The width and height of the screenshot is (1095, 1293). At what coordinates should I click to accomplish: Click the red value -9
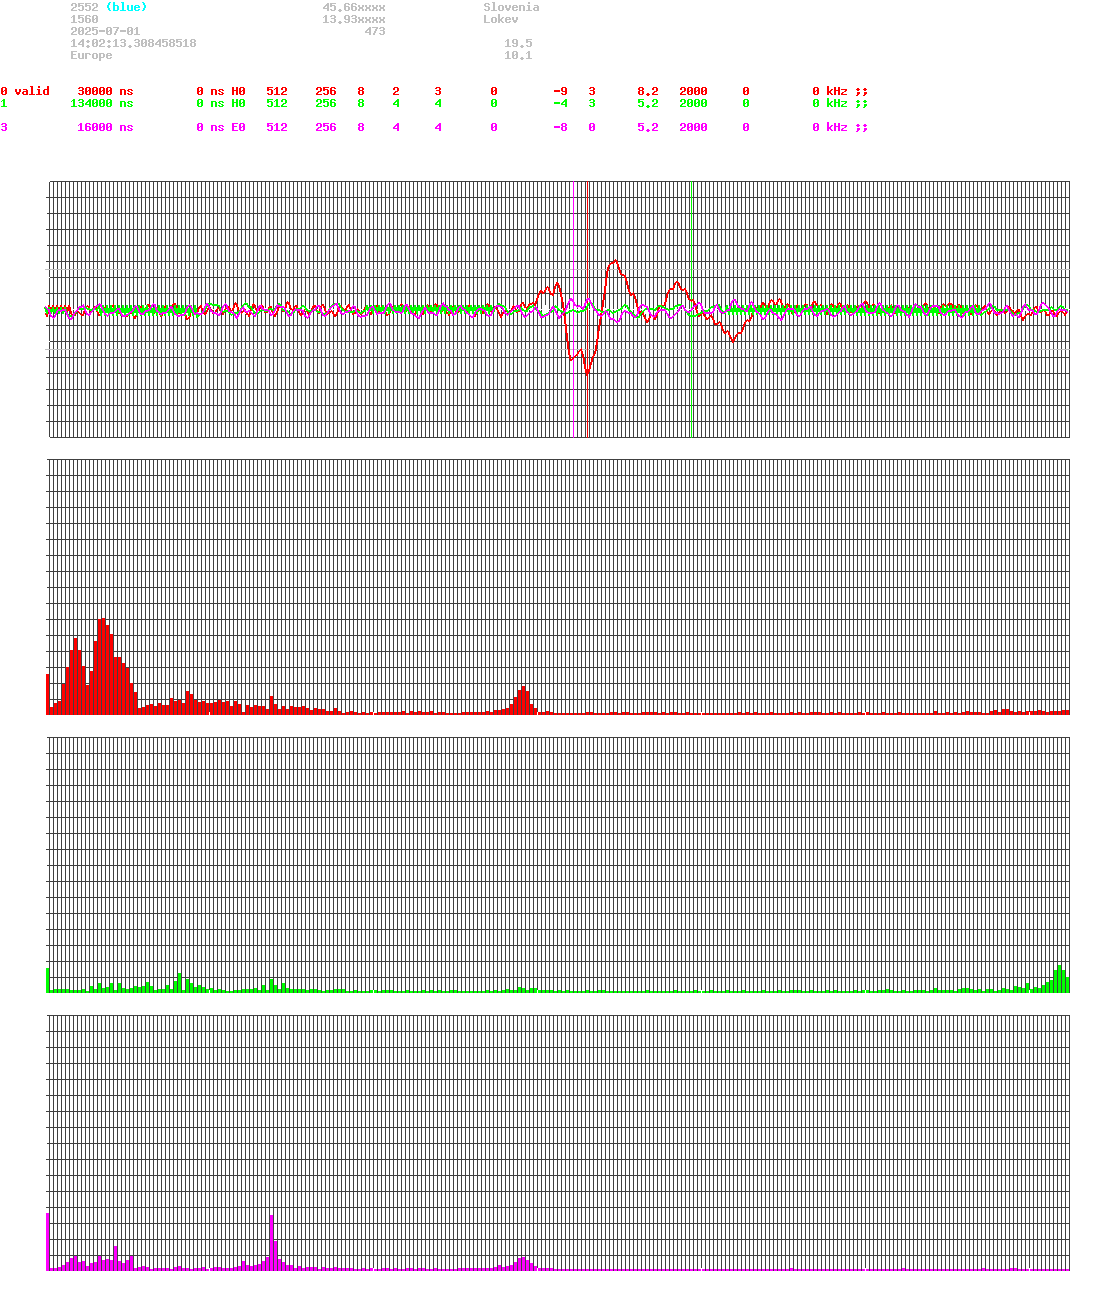click(x=561, y=91)
